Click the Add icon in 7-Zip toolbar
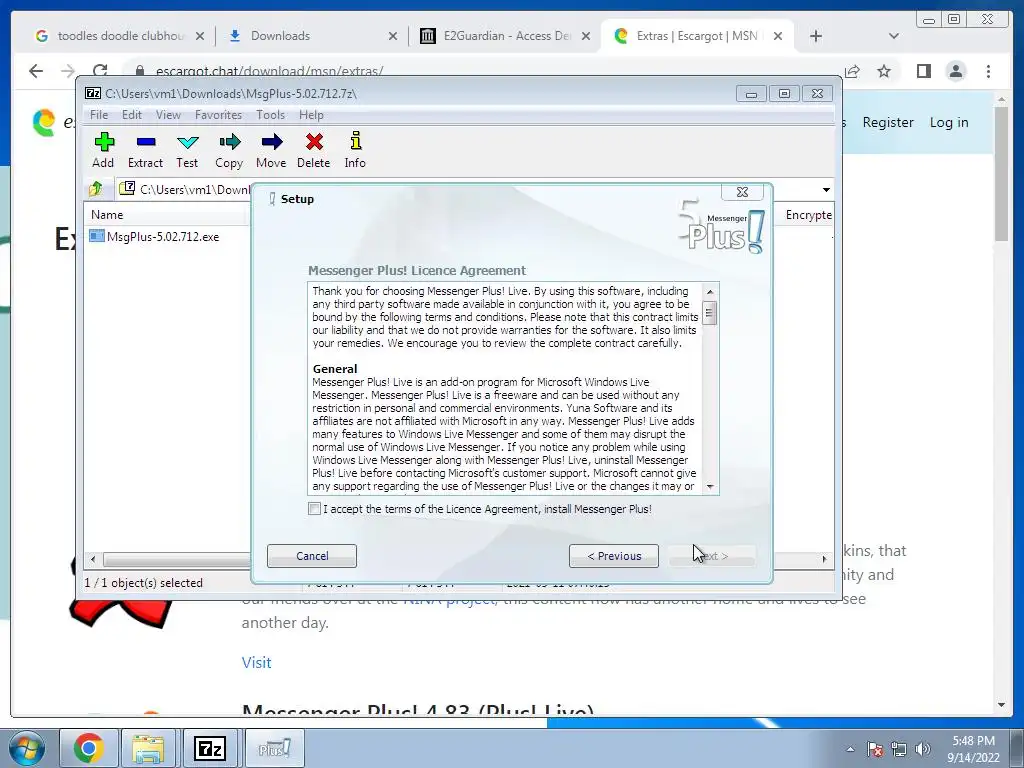 [x=103, y=150]
